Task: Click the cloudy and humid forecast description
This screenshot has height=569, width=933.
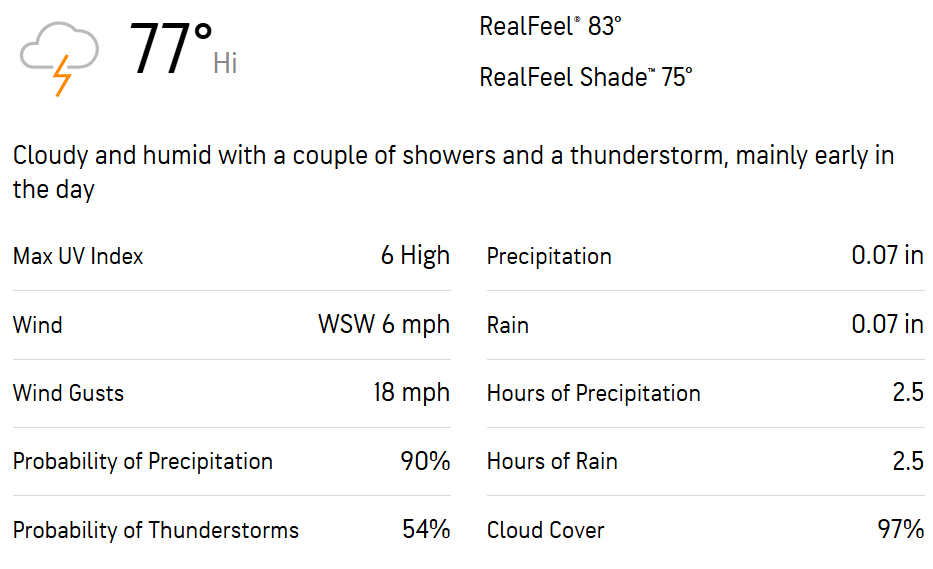Action: 453,172
